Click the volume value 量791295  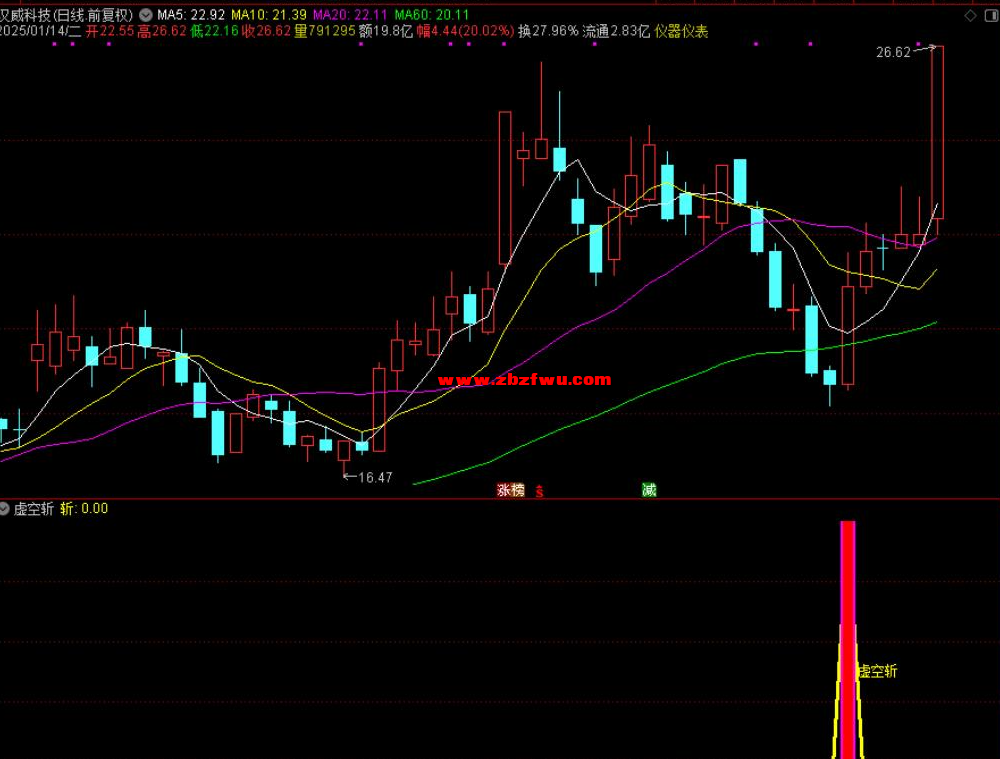325,31
